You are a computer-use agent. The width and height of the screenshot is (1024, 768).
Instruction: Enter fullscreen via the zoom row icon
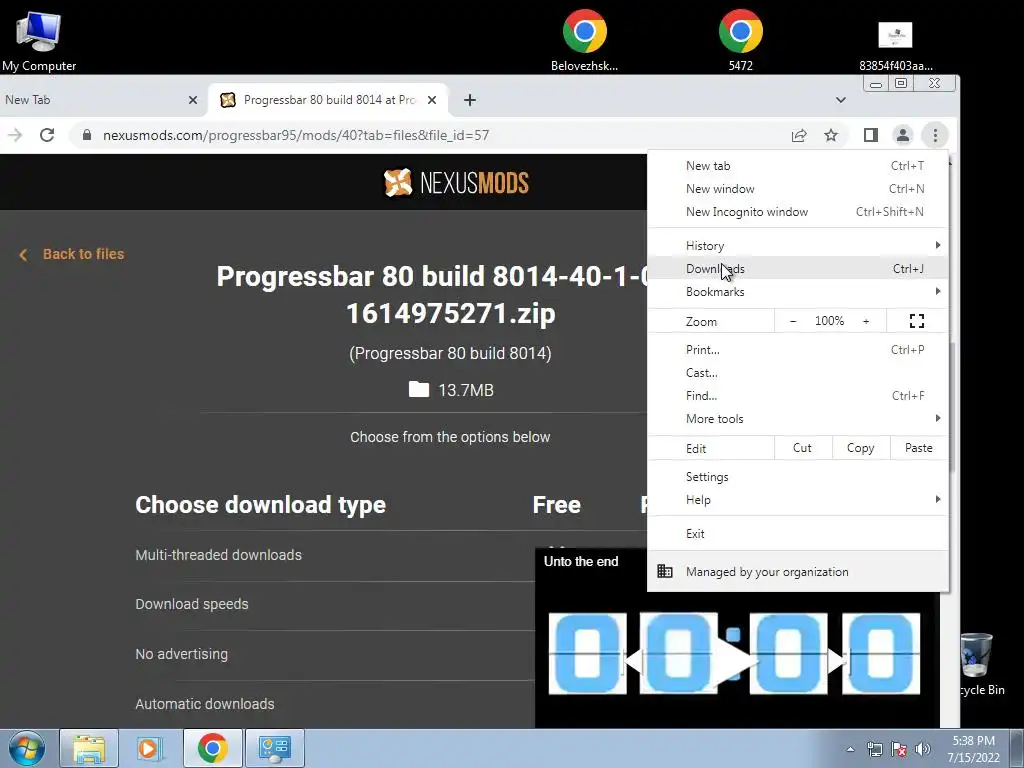pos(917,321)
